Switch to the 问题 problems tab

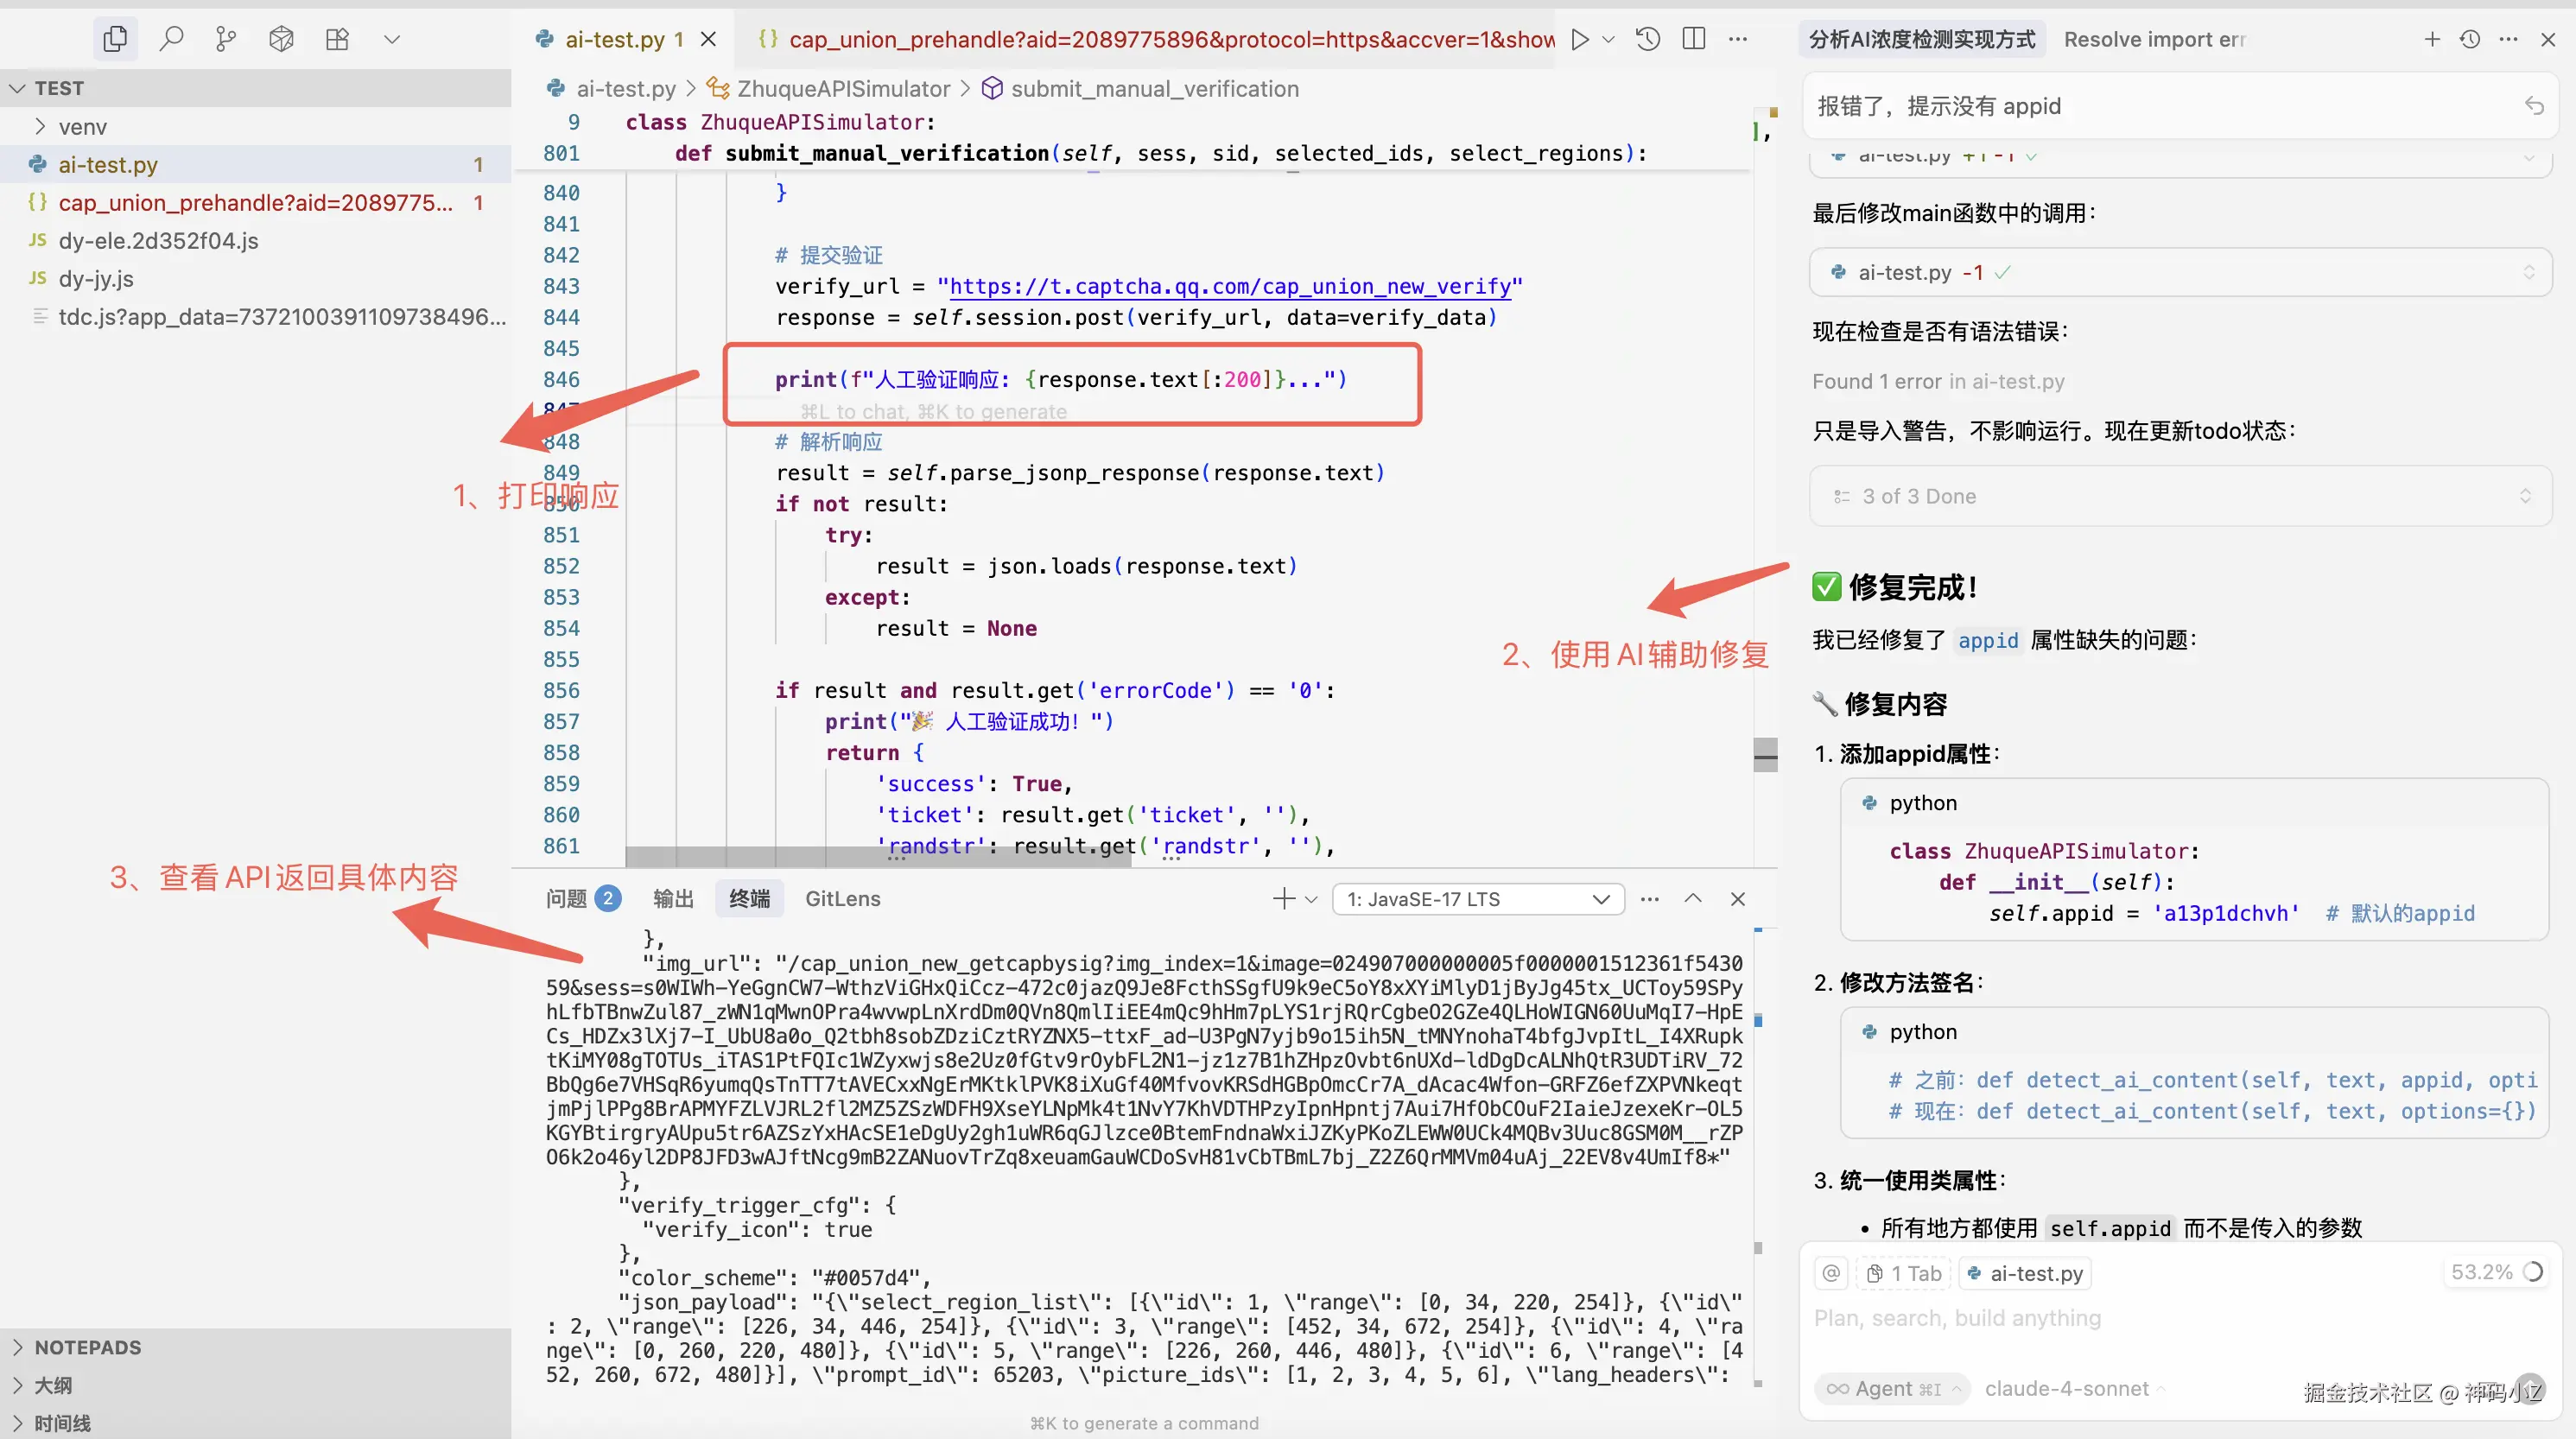(567, 898)
